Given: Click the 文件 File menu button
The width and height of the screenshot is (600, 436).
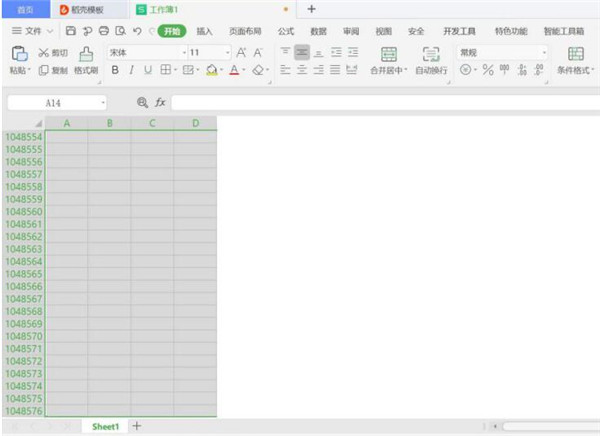Looking at the screenshot, I should tap(33, 31).
